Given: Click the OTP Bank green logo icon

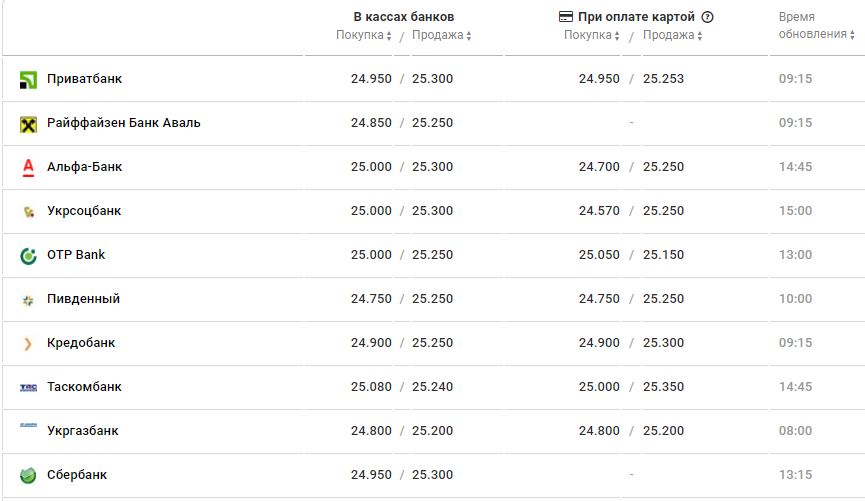Looking at the screenshot, I should pyautogui.click(x=28, y=256).
